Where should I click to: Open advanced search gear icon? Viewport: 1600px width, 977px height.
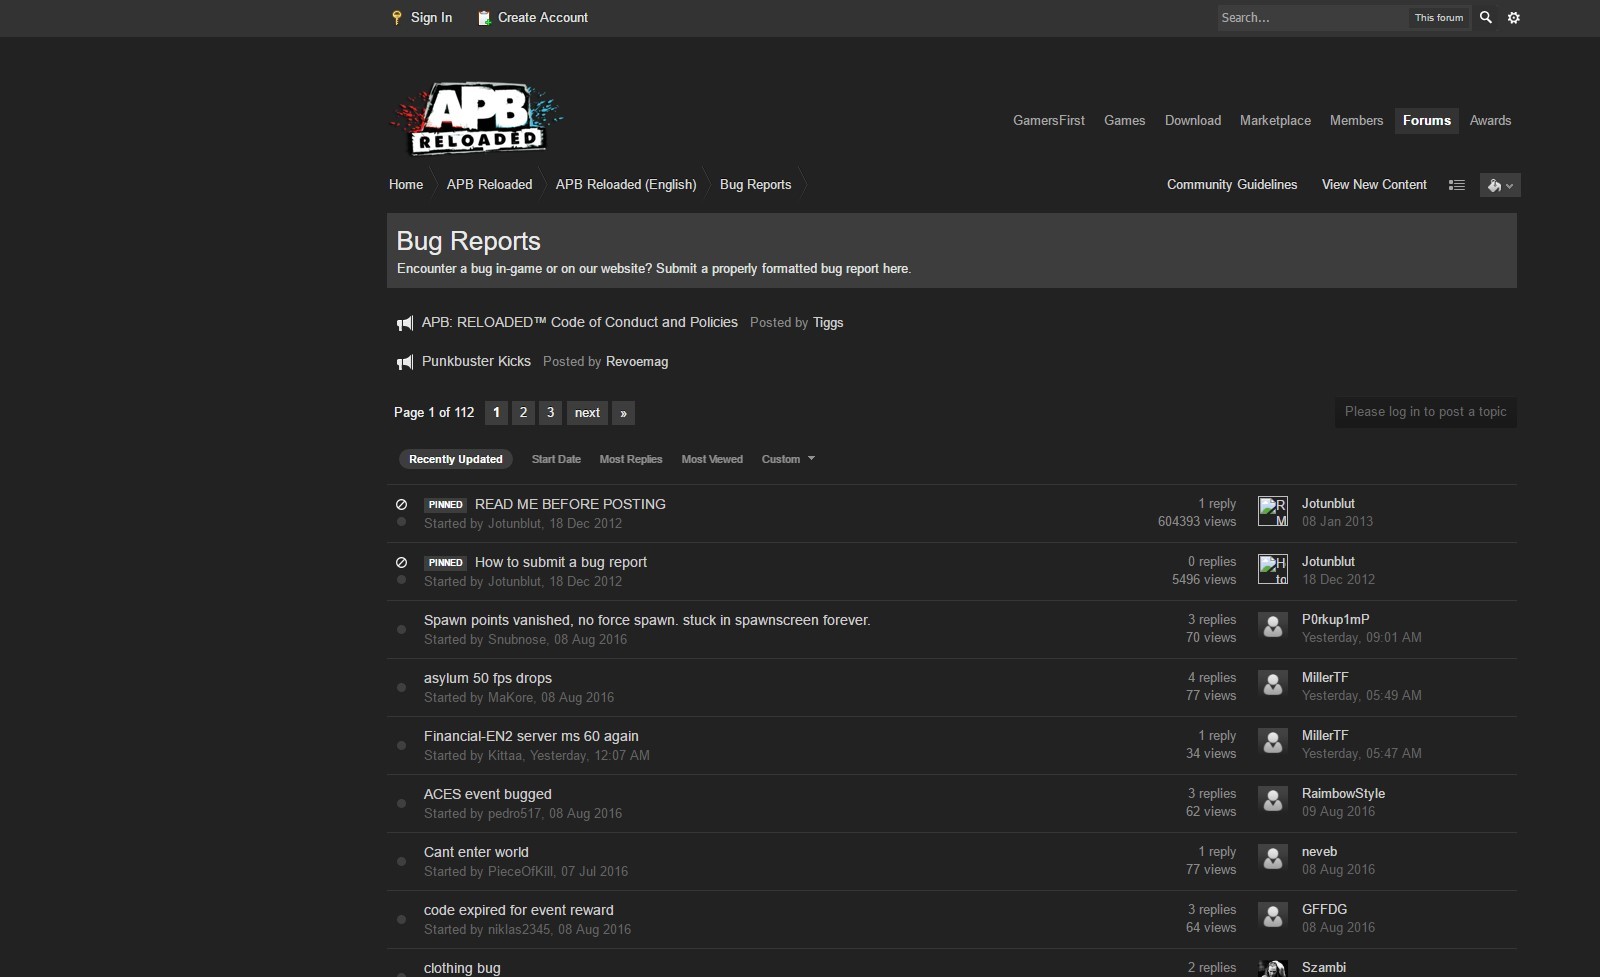click(x=1514, y=17)
